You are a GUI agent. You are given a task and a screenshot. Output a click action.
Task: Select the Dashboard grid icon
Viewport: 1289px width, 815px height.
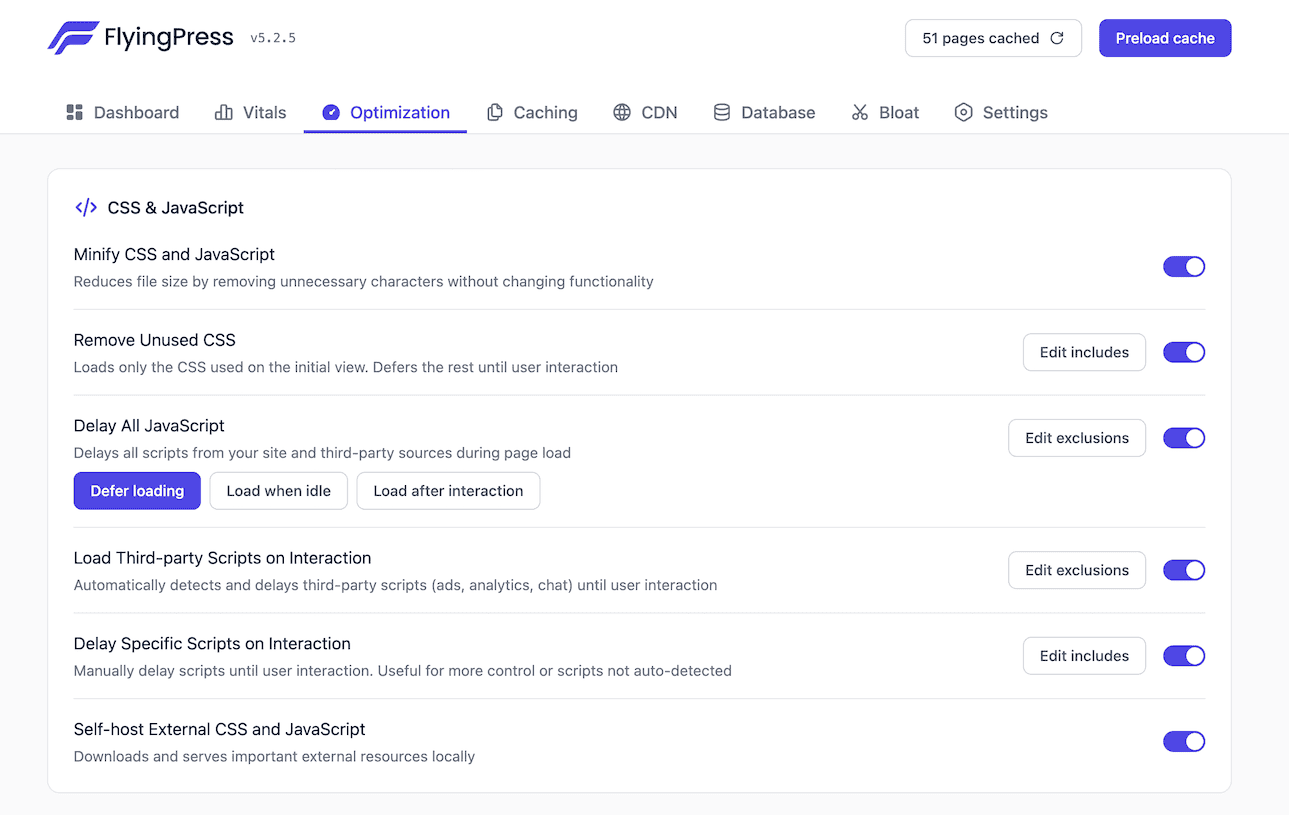click(74, 112)
